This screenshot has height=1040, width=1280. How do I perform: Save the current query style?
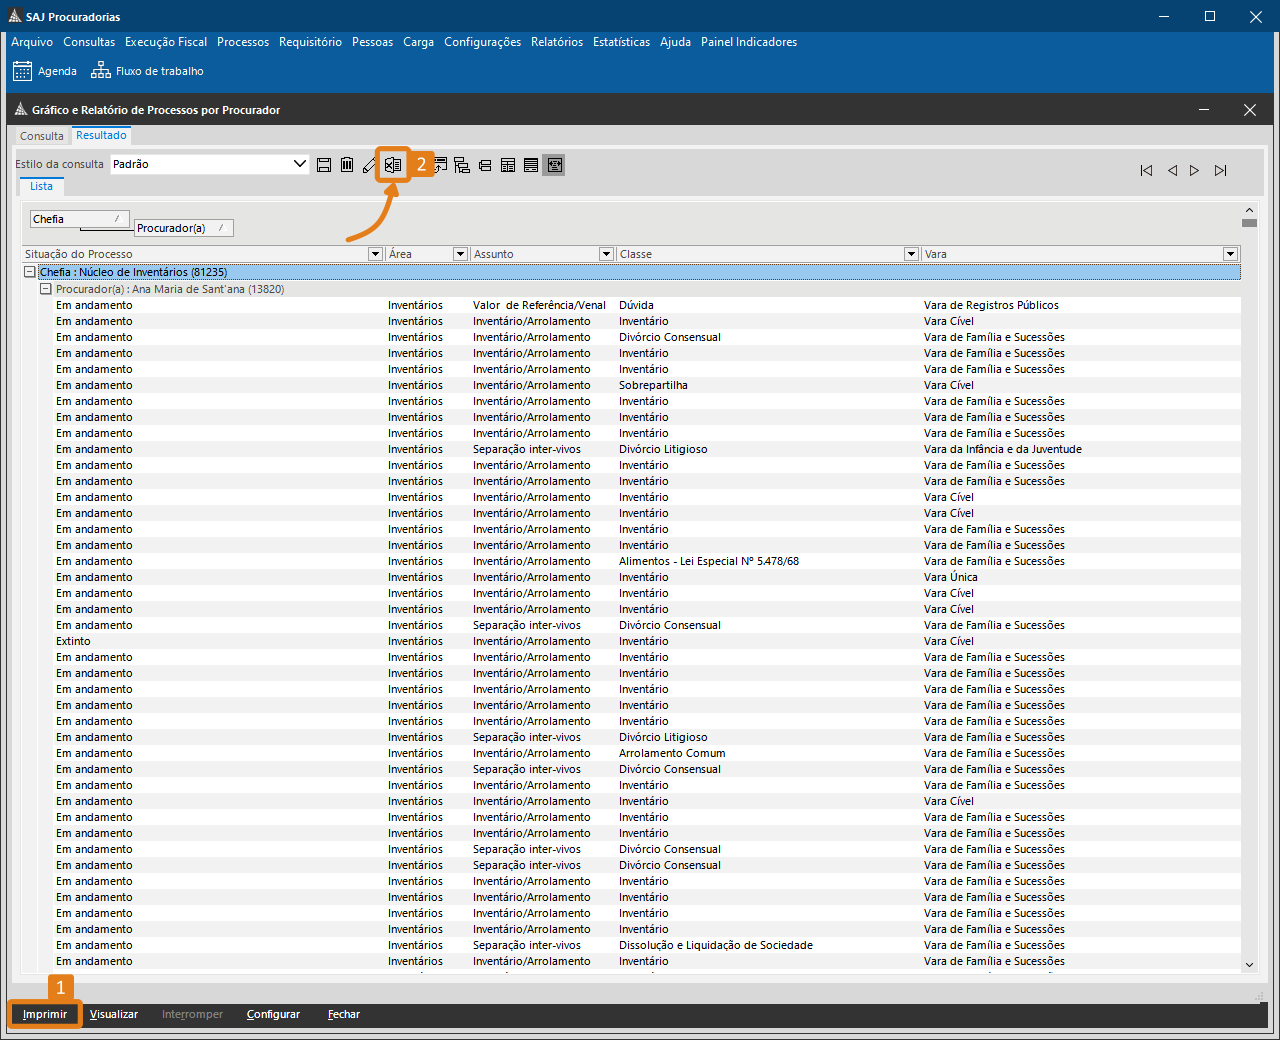pyautogui.click(x=324, y=165)
